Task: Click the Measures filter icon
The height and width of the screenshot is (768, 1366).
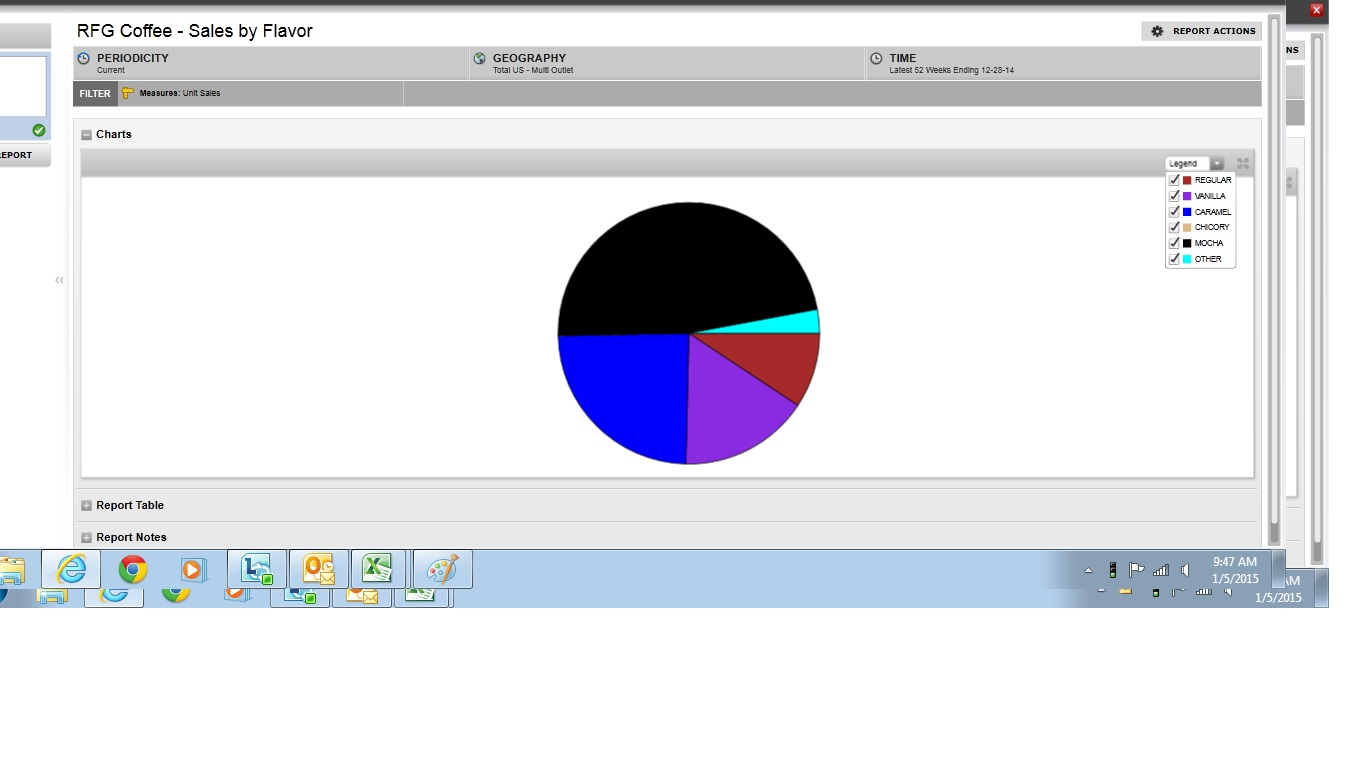Action: 127,93
